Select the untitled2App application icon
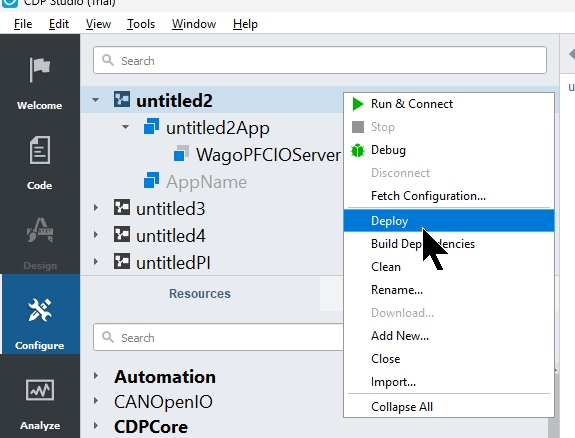Viewport: 575px width, 438px height. point(151,127)
